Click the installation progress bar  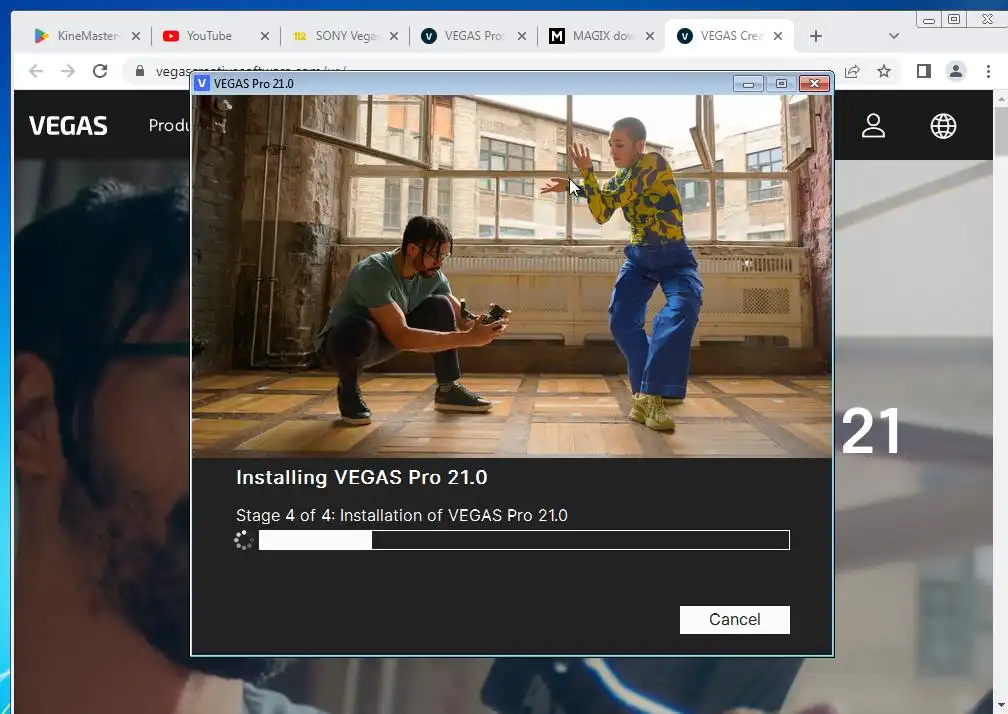click(x=524, y=540)
